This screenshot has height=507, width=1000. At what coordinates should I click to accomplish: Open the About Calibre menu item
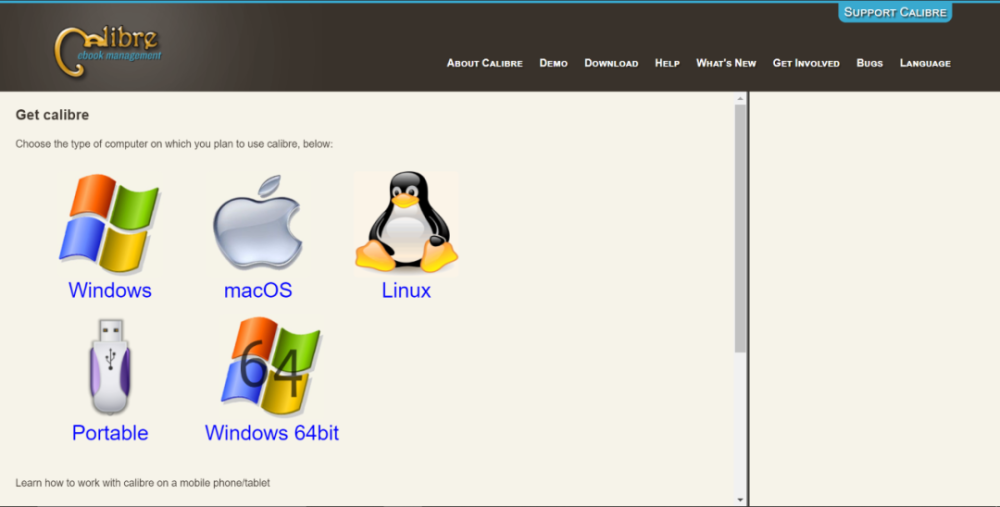point(485,63)
